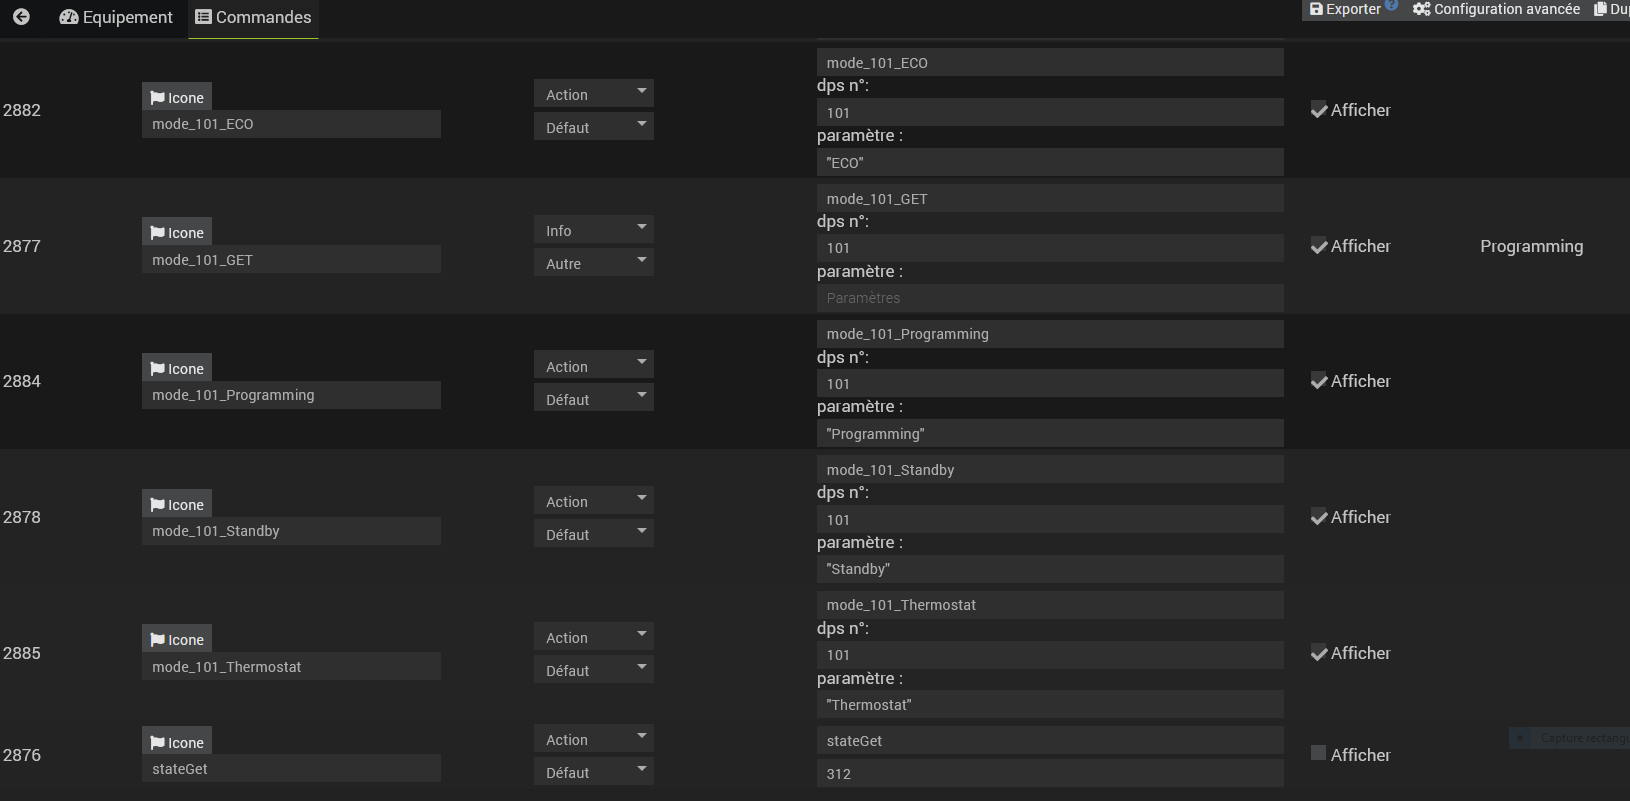Set icon for mode_101_Standby command
The width and height of the screenshot is (1630, 801).
(177, 504)
